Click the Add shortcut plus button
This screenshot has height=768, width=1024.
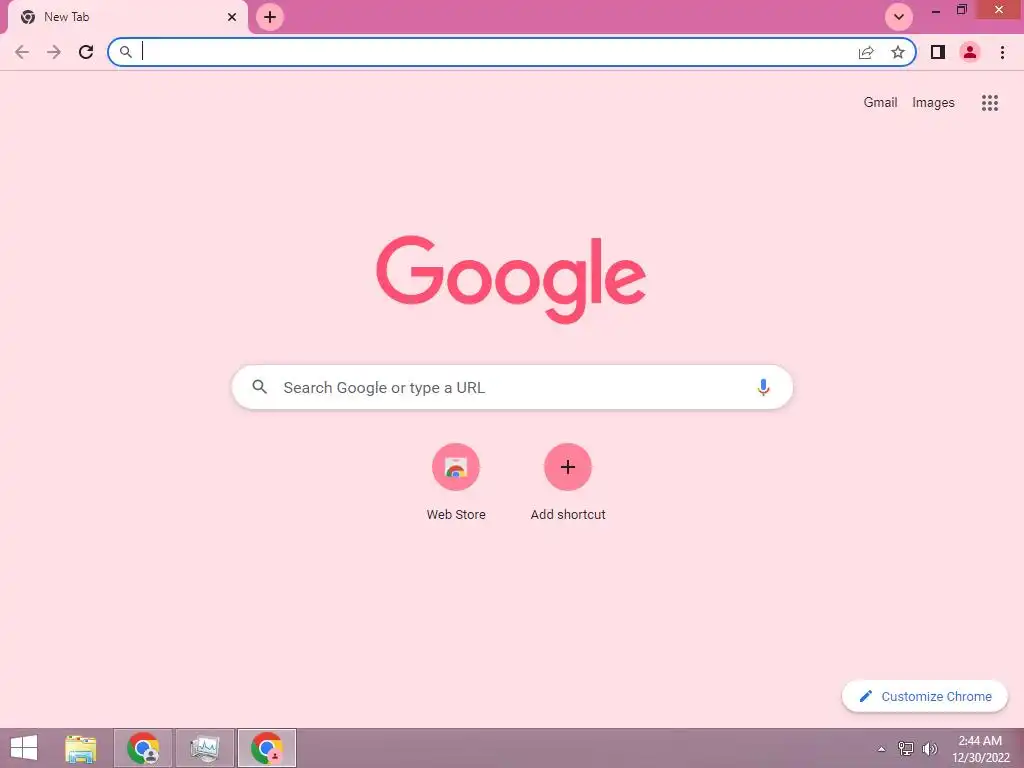tap(568, 467)
